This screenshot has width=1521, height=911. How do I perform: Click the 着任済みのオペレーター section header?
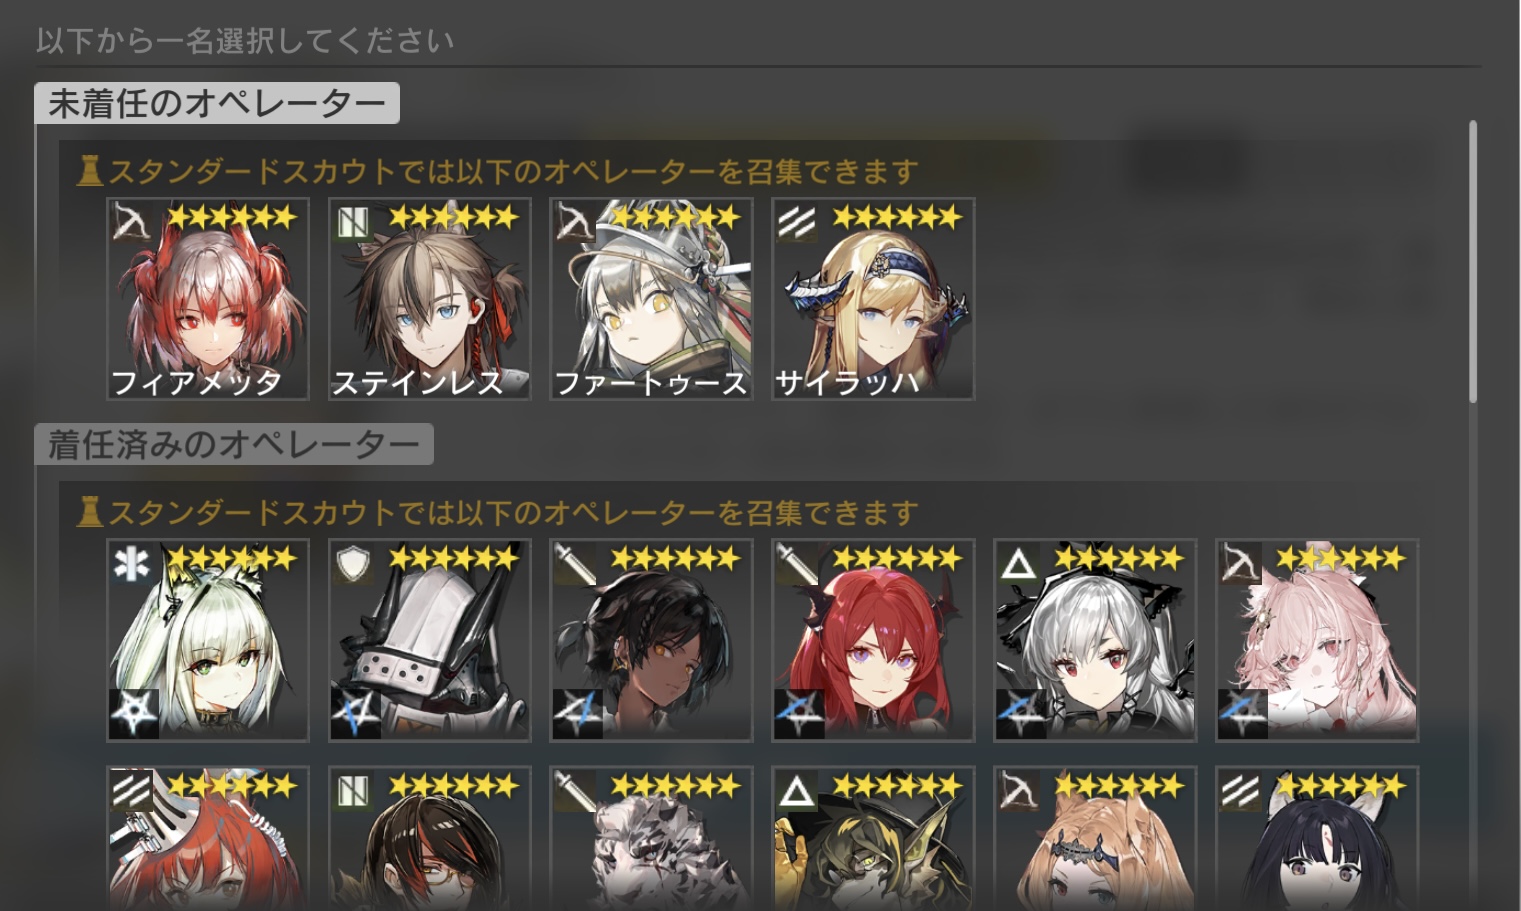[x=234, y=444]
